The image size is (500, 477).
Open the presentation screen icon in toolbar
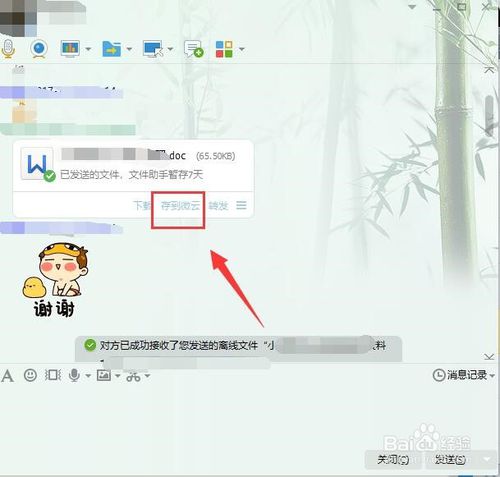click(70, 49)
